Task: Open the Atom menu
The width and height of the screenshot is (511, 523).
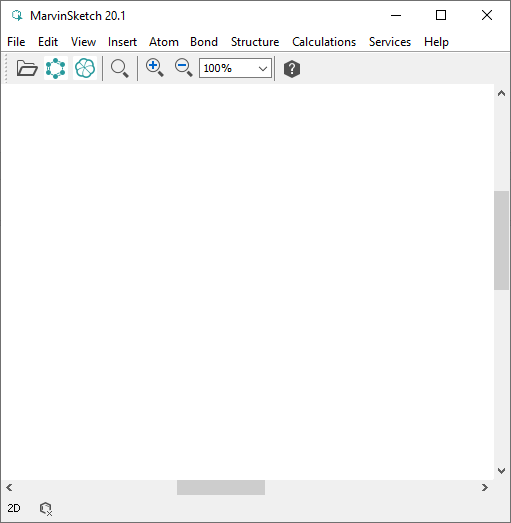Action: (164, 42)
